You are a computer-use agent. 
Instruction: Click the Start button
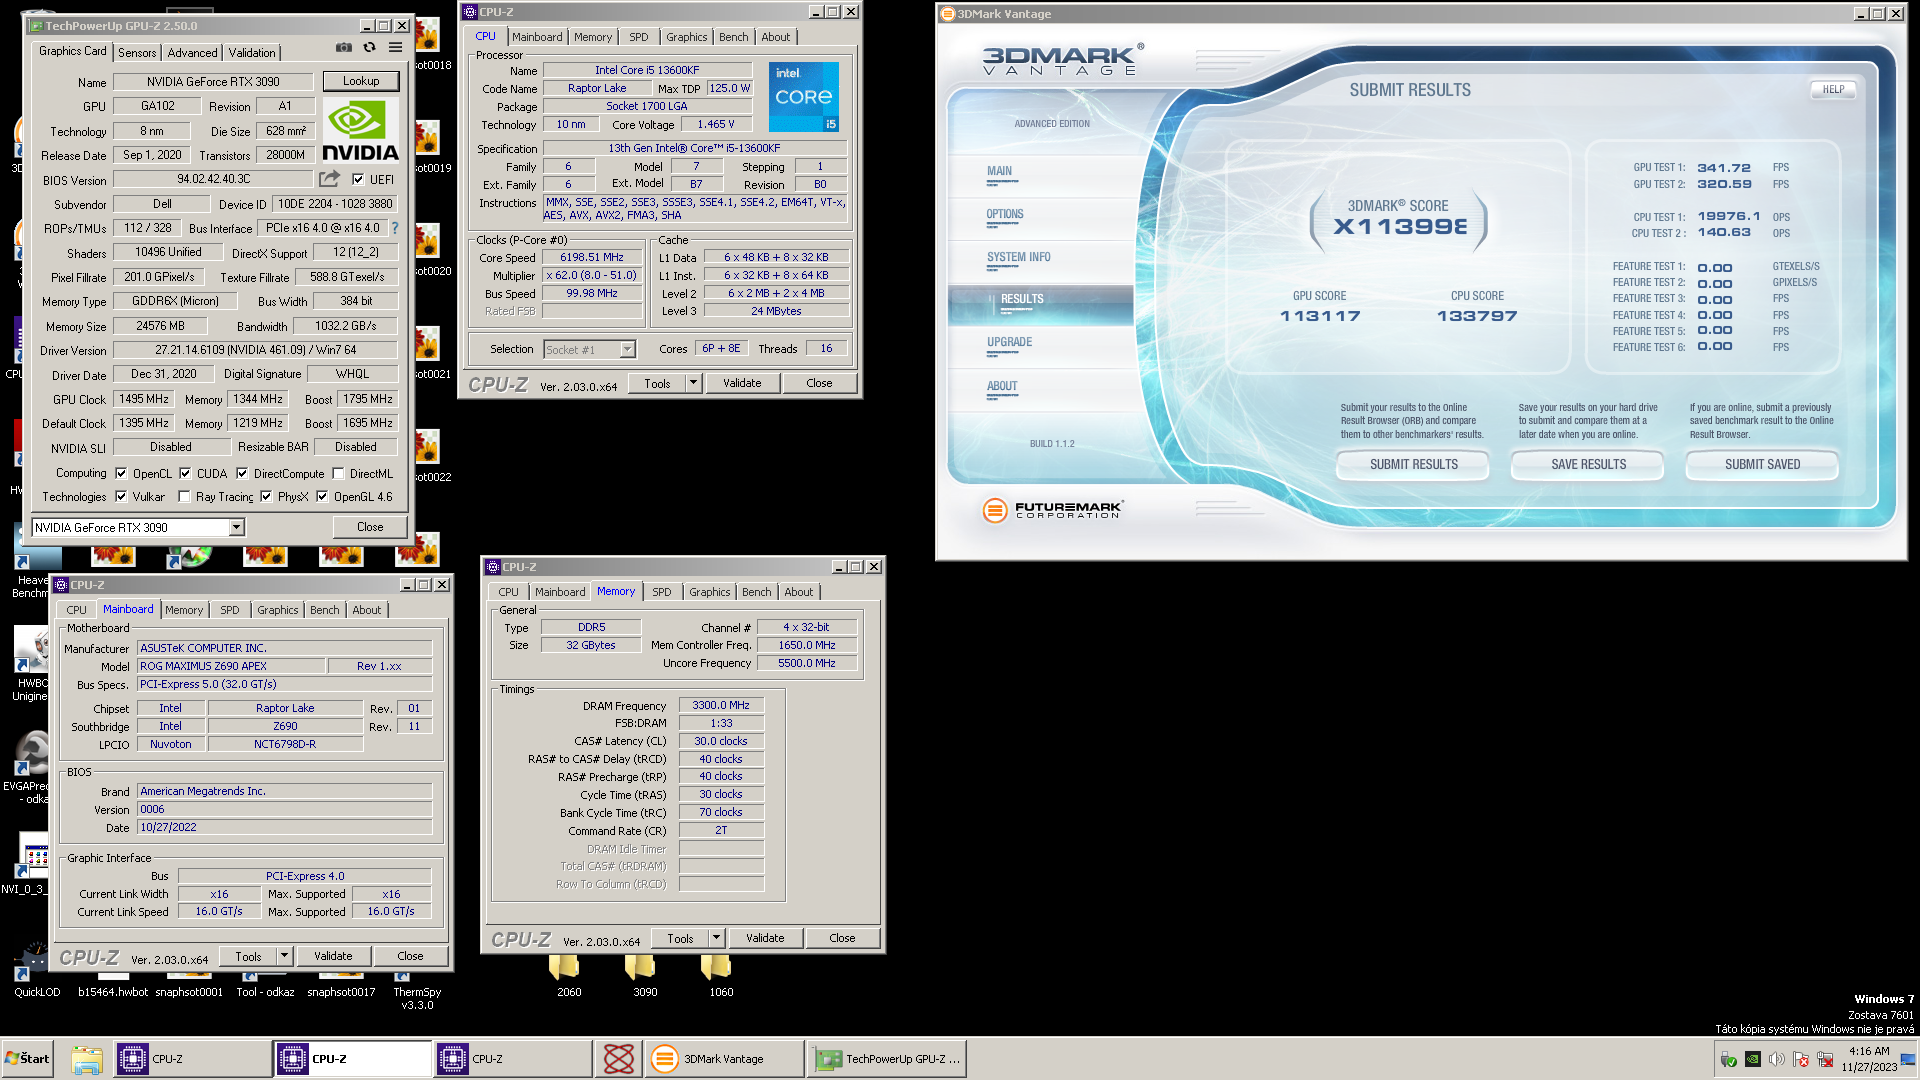[28, 1059]
